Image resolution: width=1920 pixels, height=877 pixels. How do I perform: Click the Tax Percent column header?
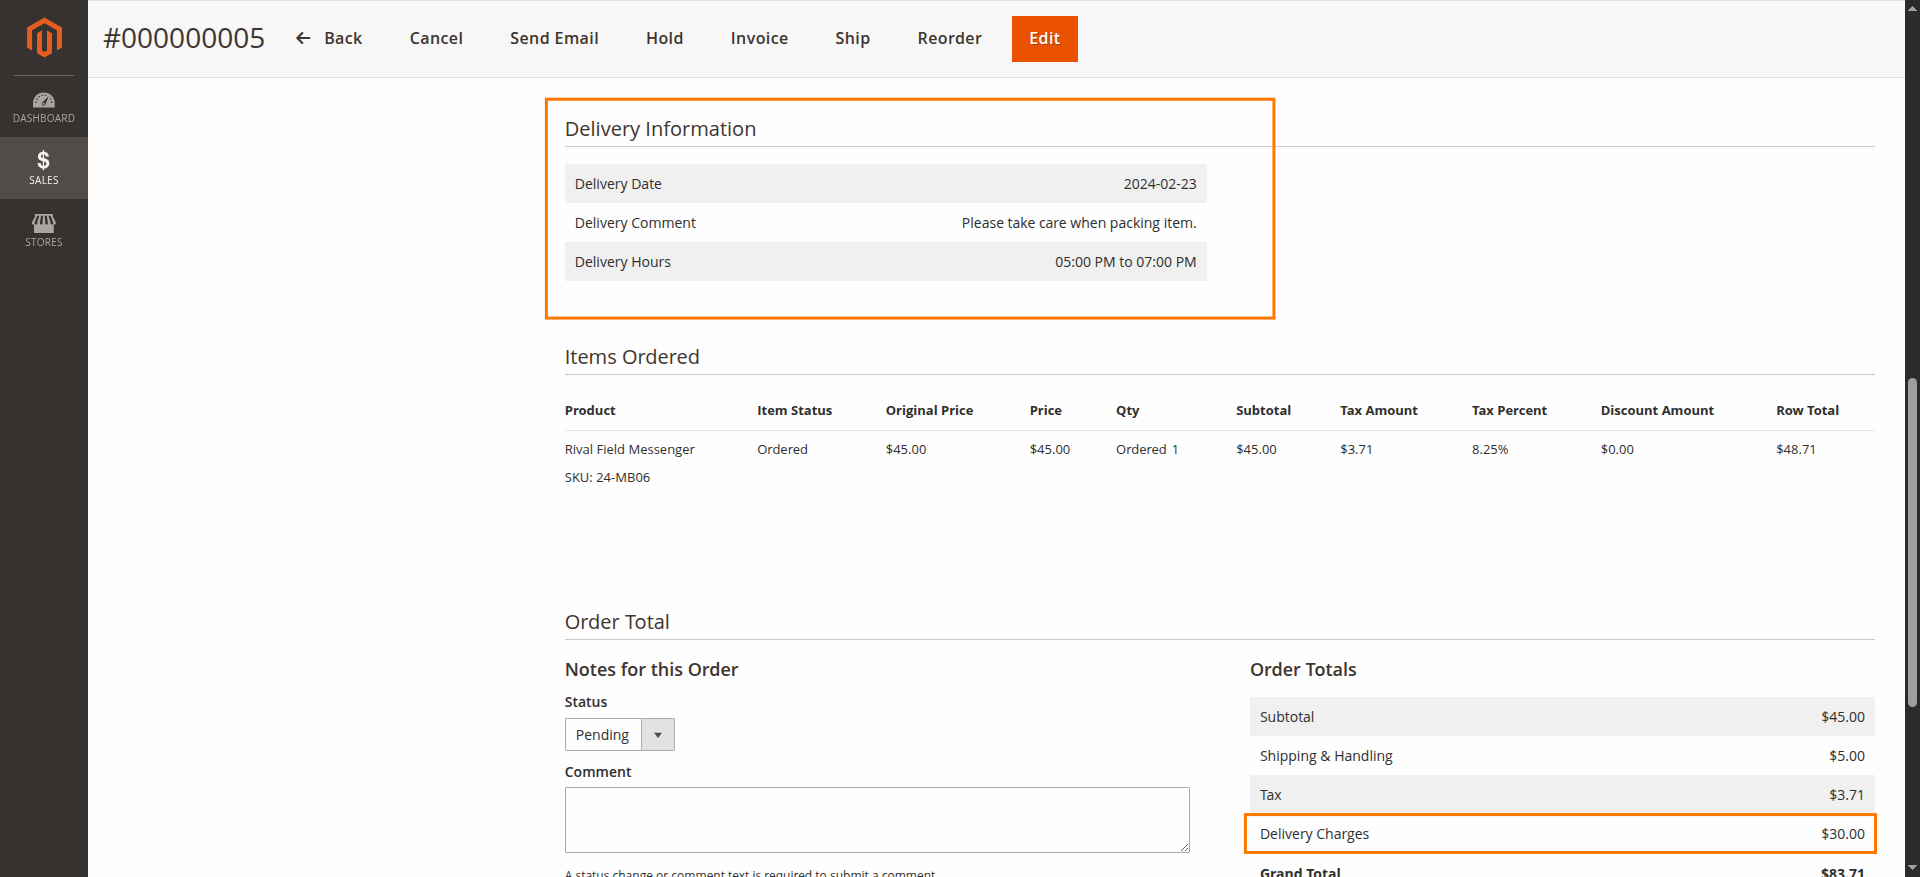pyautogui.click(x=1509, y=410)
